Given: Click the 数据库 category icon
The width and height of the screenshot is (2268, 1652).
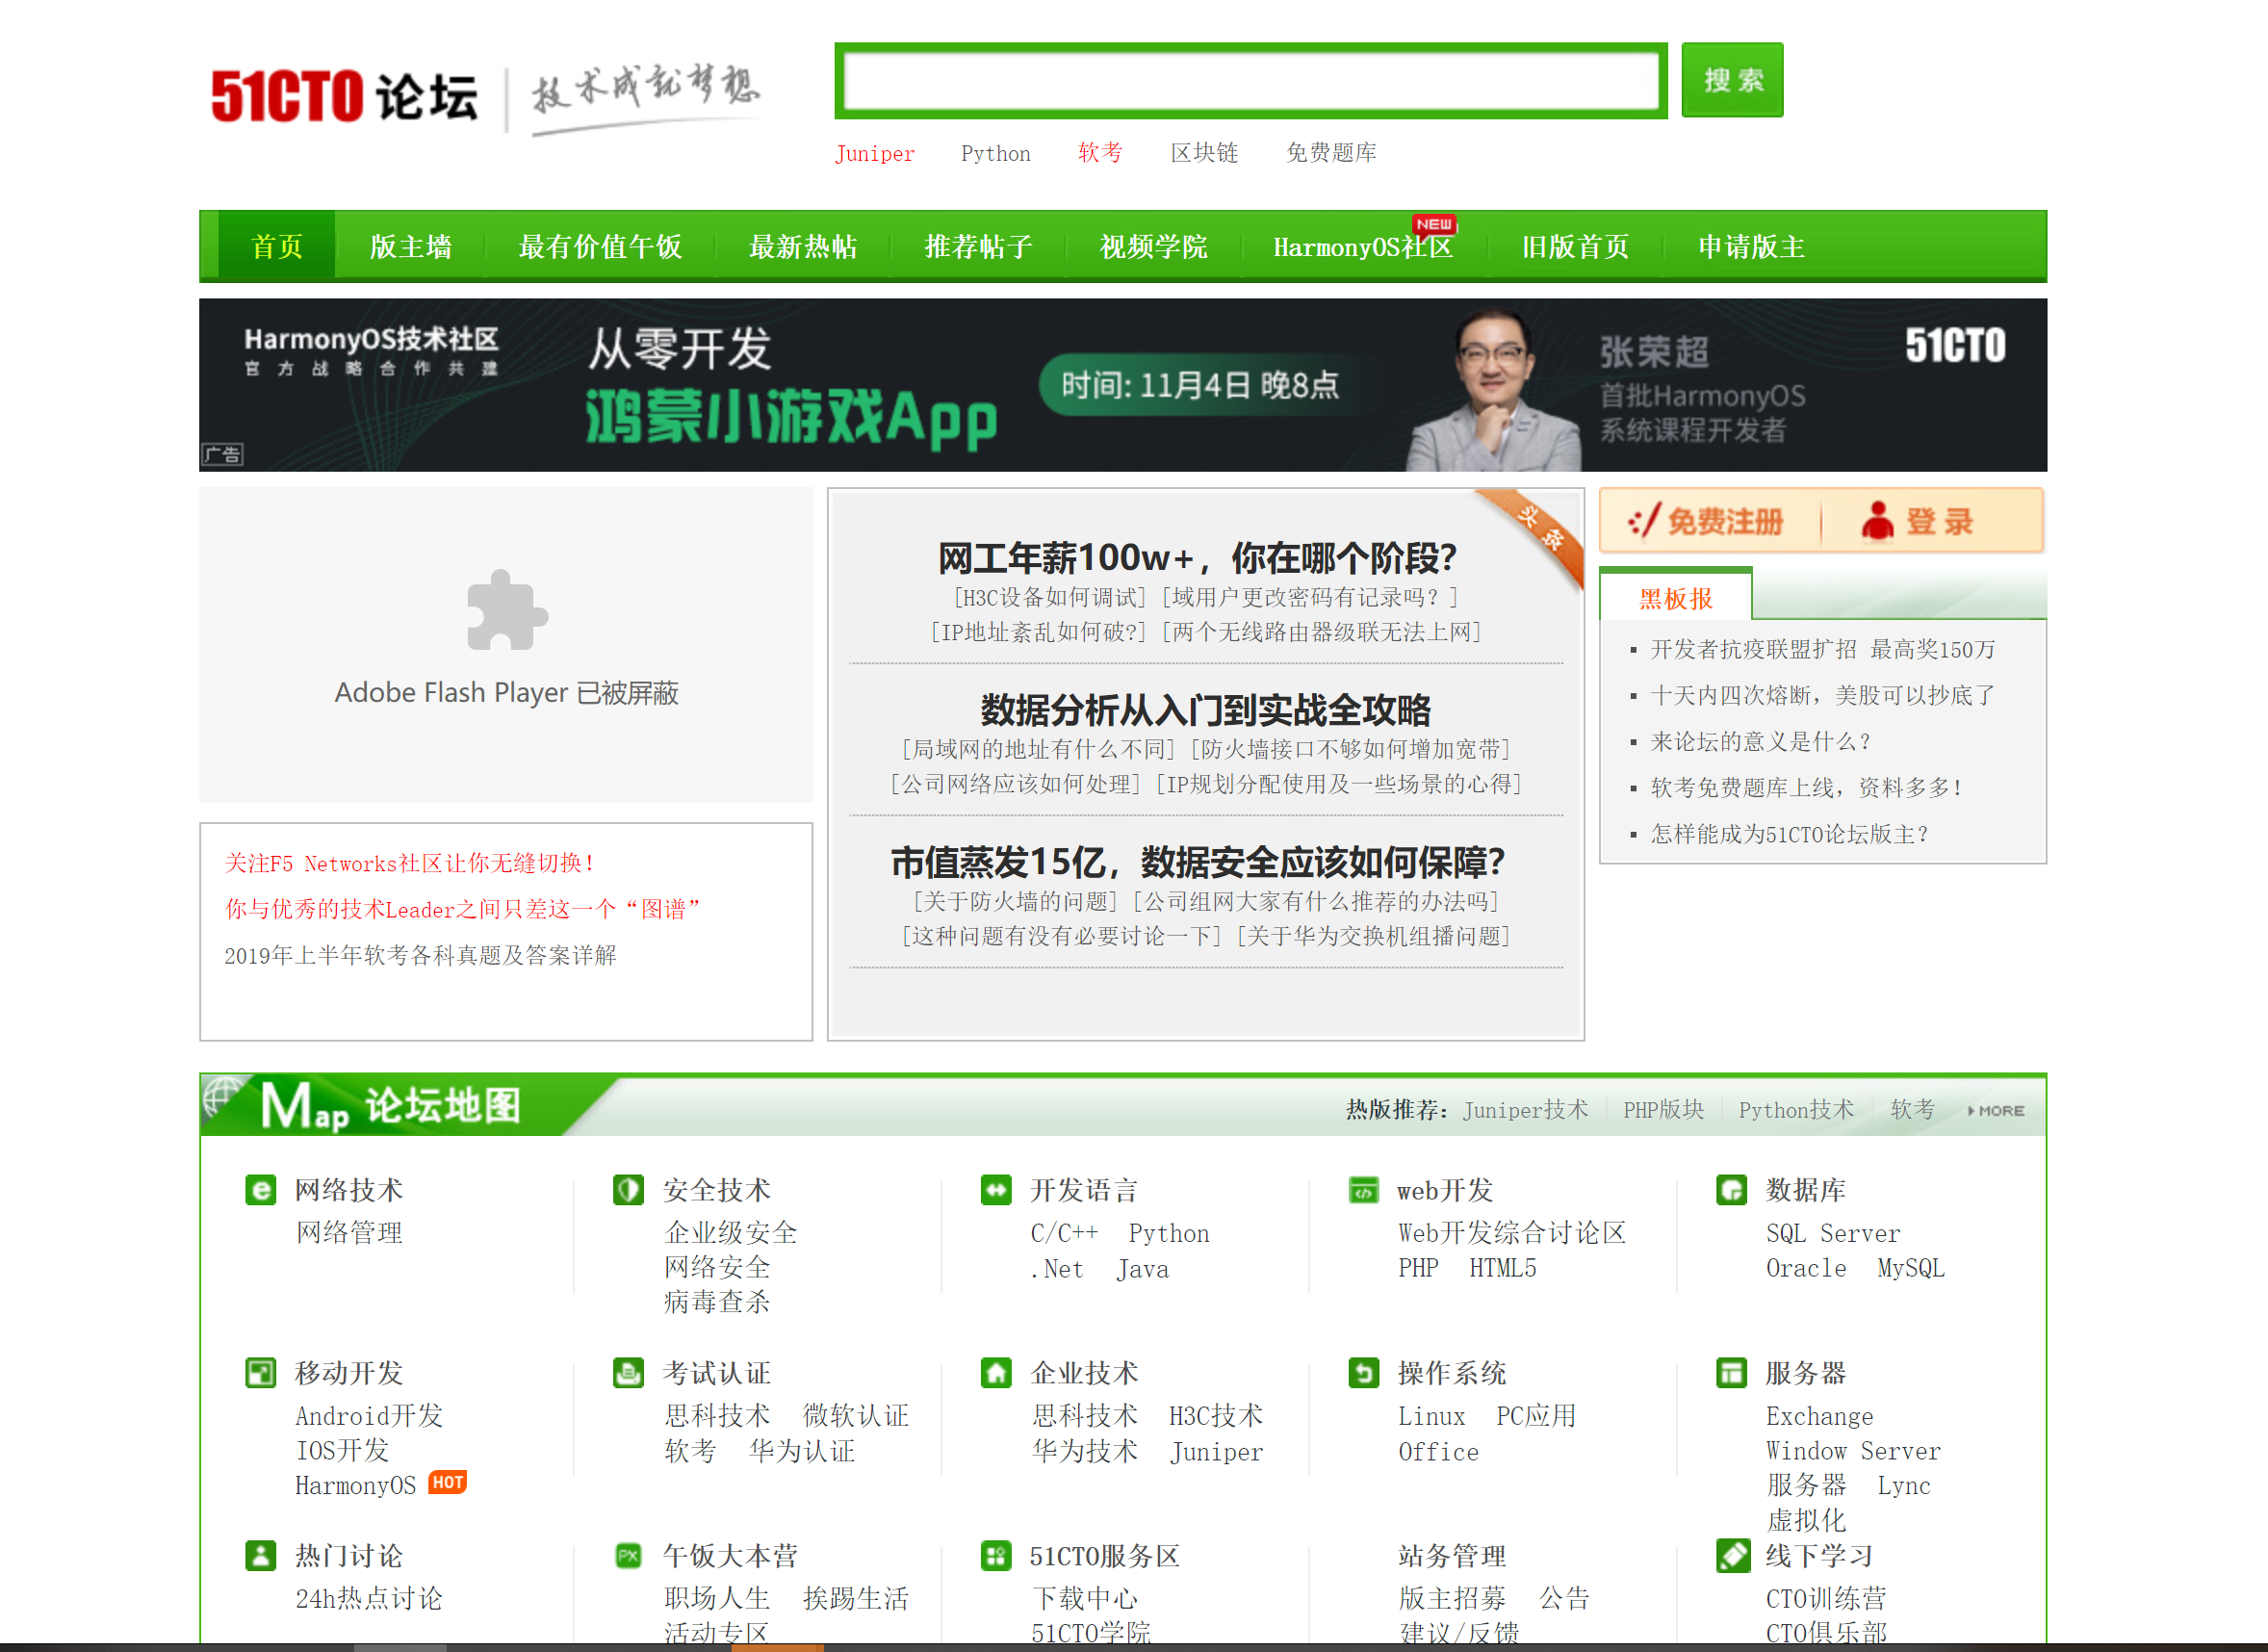Looking at the screenshot, I should tap(1731, 1190).
